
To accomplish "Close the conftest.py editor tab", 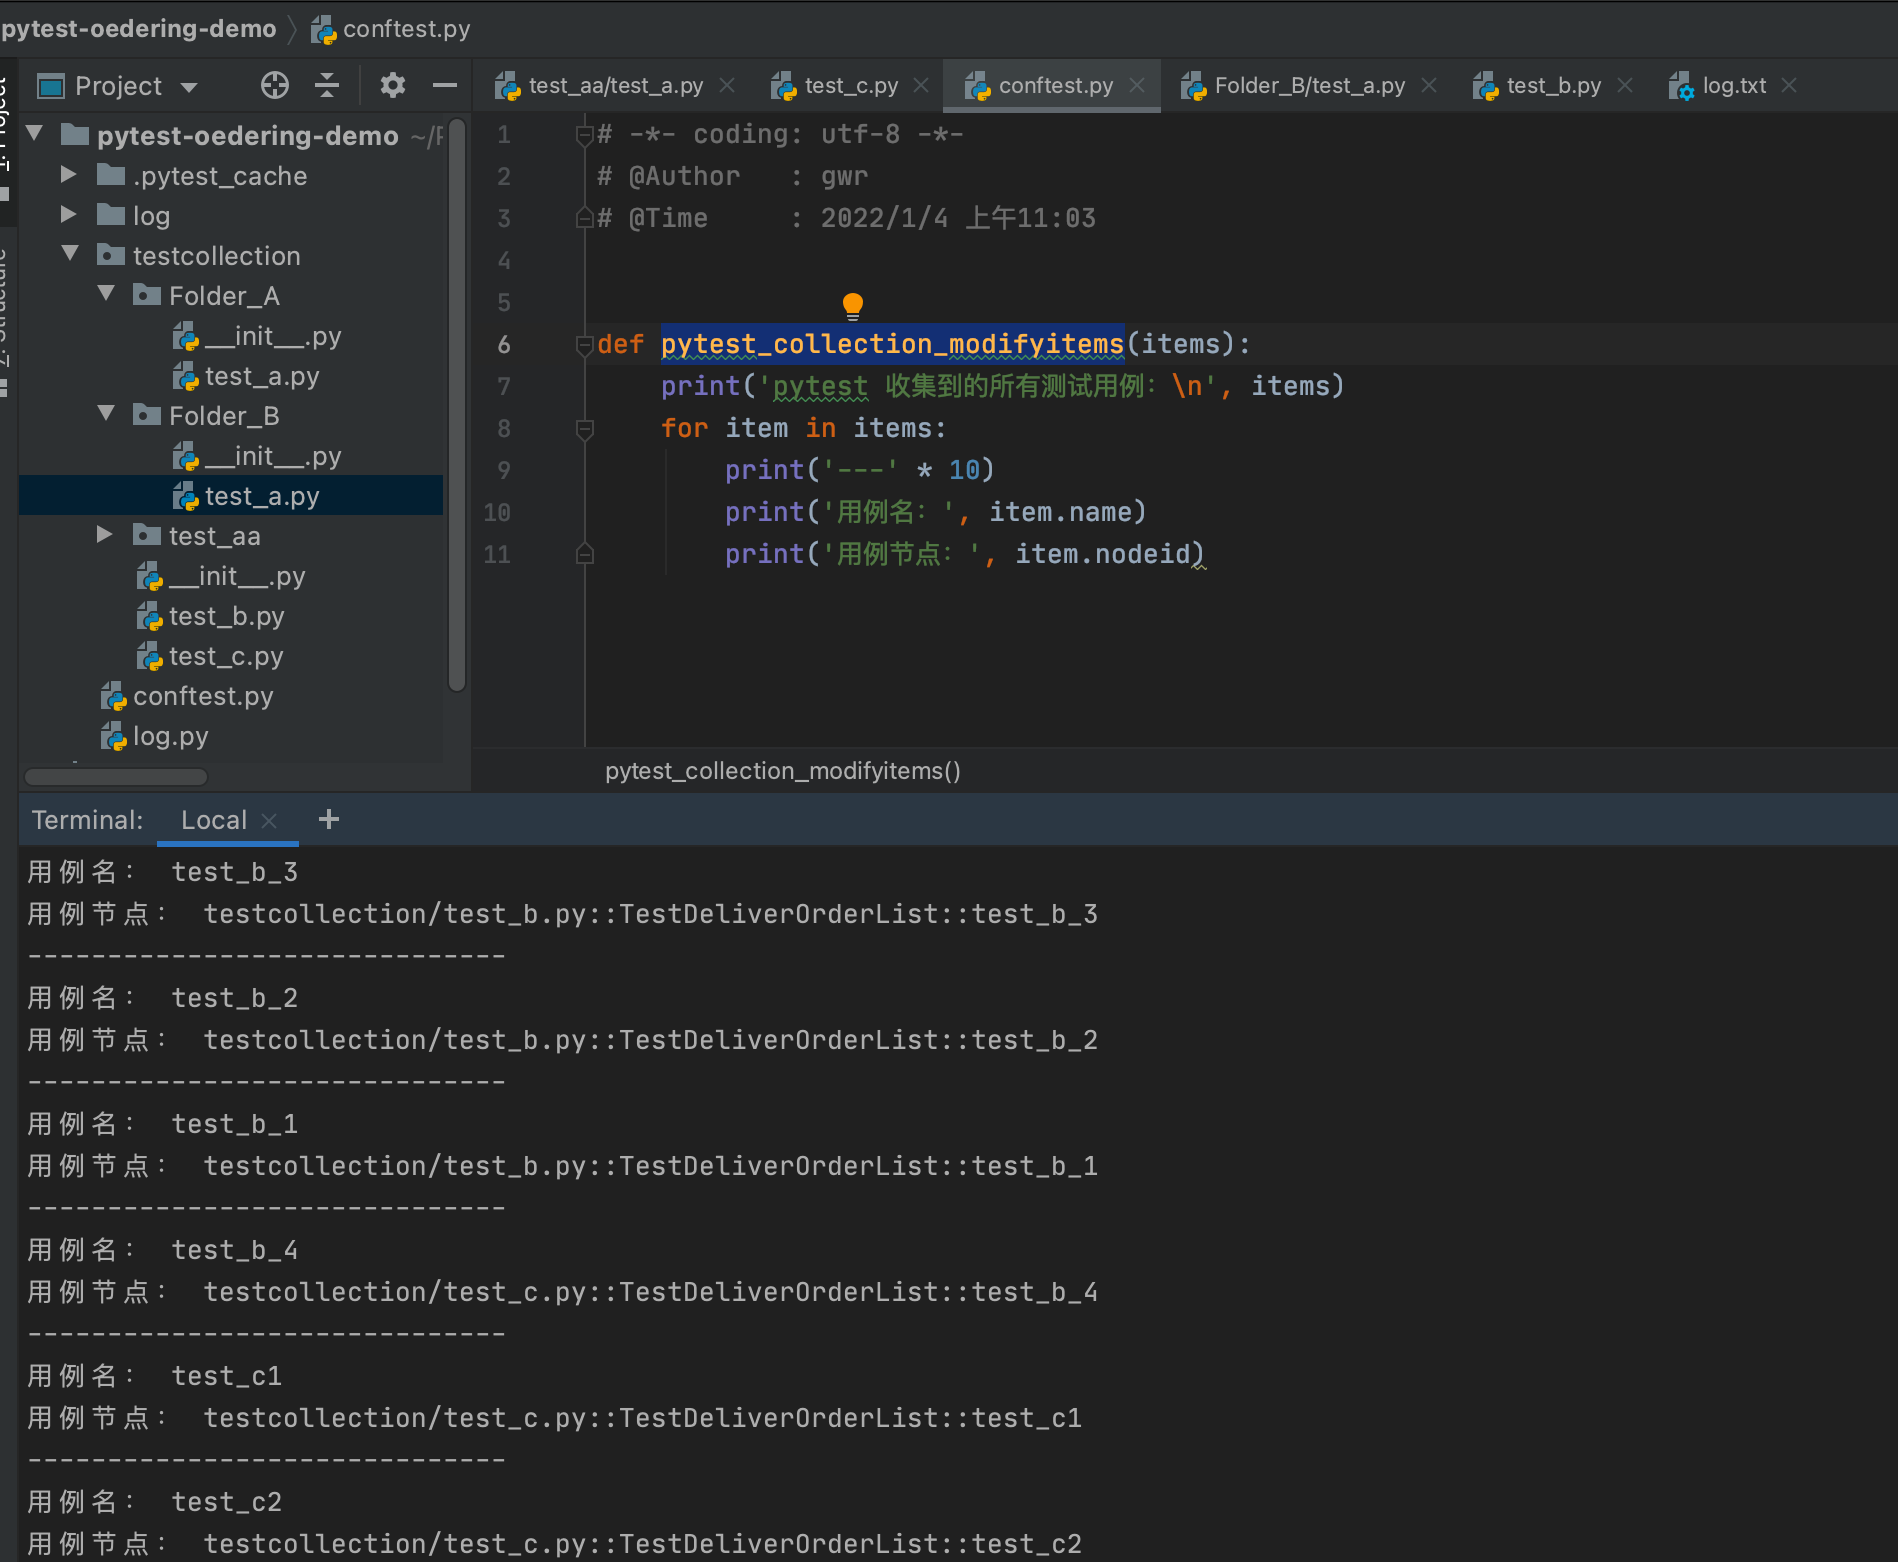I will coord(1137,86).
